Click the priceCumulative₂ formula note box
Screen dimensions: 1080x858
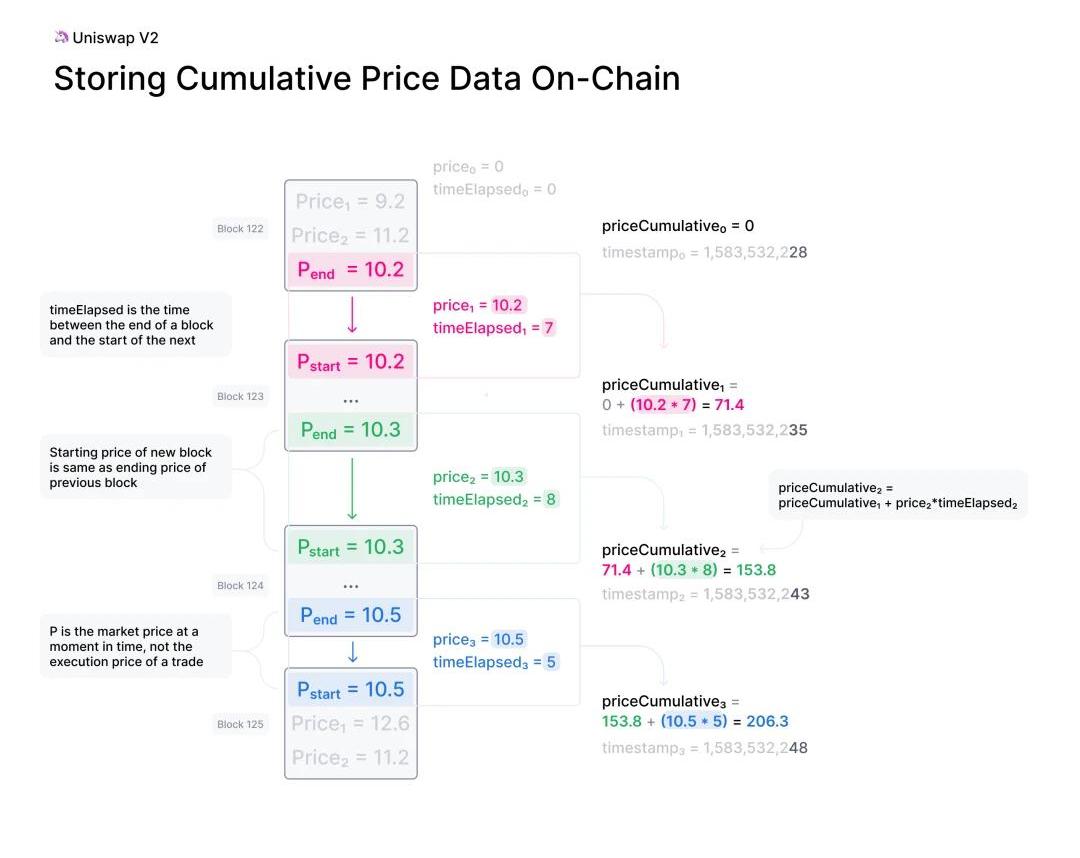897,495
